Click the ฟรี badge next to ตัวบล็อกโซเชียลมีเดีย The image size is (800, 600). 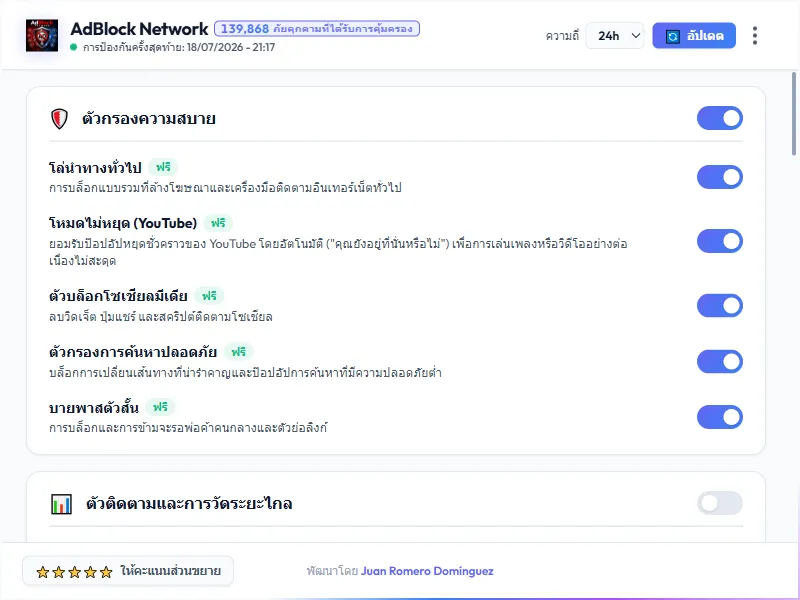209,295
